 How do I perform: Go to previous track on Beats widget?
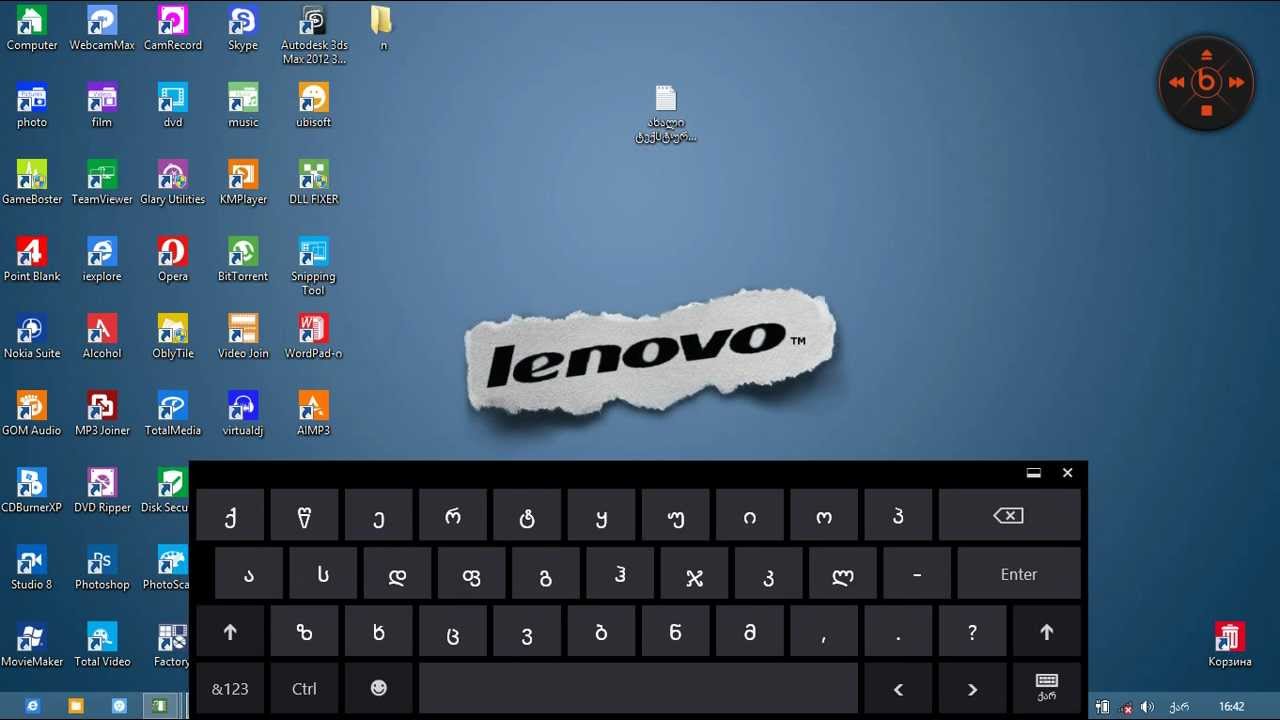pyautogui.click(x=1177, y=83)
